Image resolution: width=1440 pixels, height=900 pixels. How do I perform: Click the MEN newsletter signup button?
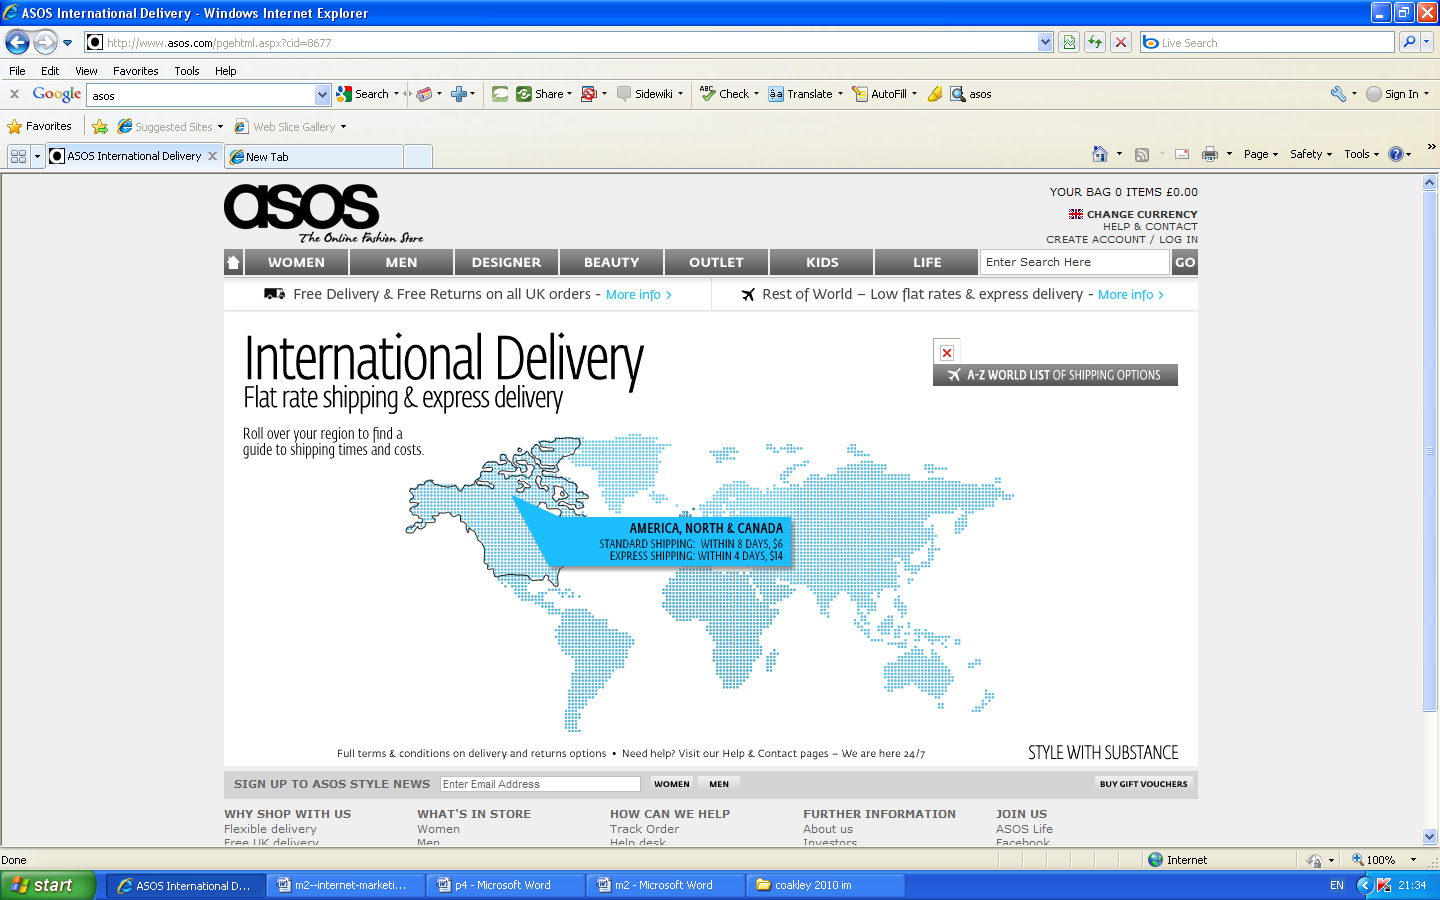719,784
